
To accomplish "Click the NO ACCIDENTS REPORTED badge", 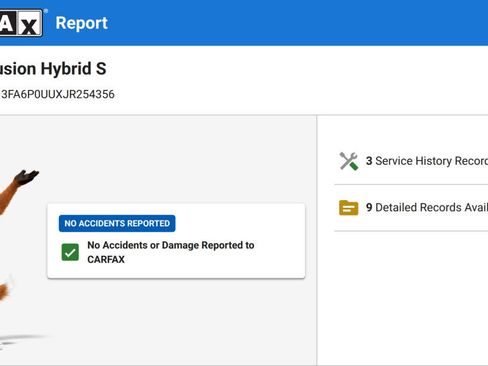I will point(117,223).
